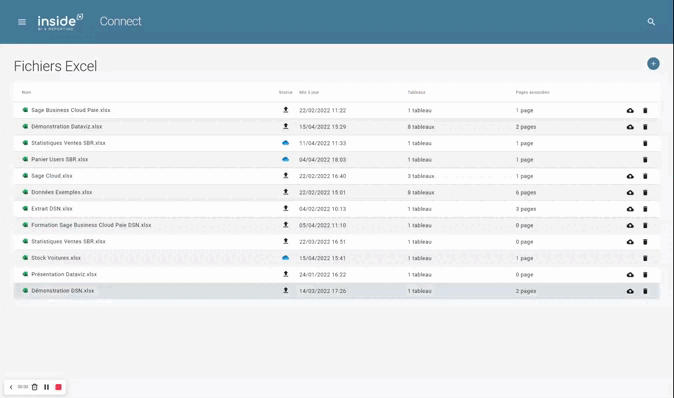The width and height of the screenshot is (674, 398).
Task: Stop the recording with the red square
Action: click(58, 387)
